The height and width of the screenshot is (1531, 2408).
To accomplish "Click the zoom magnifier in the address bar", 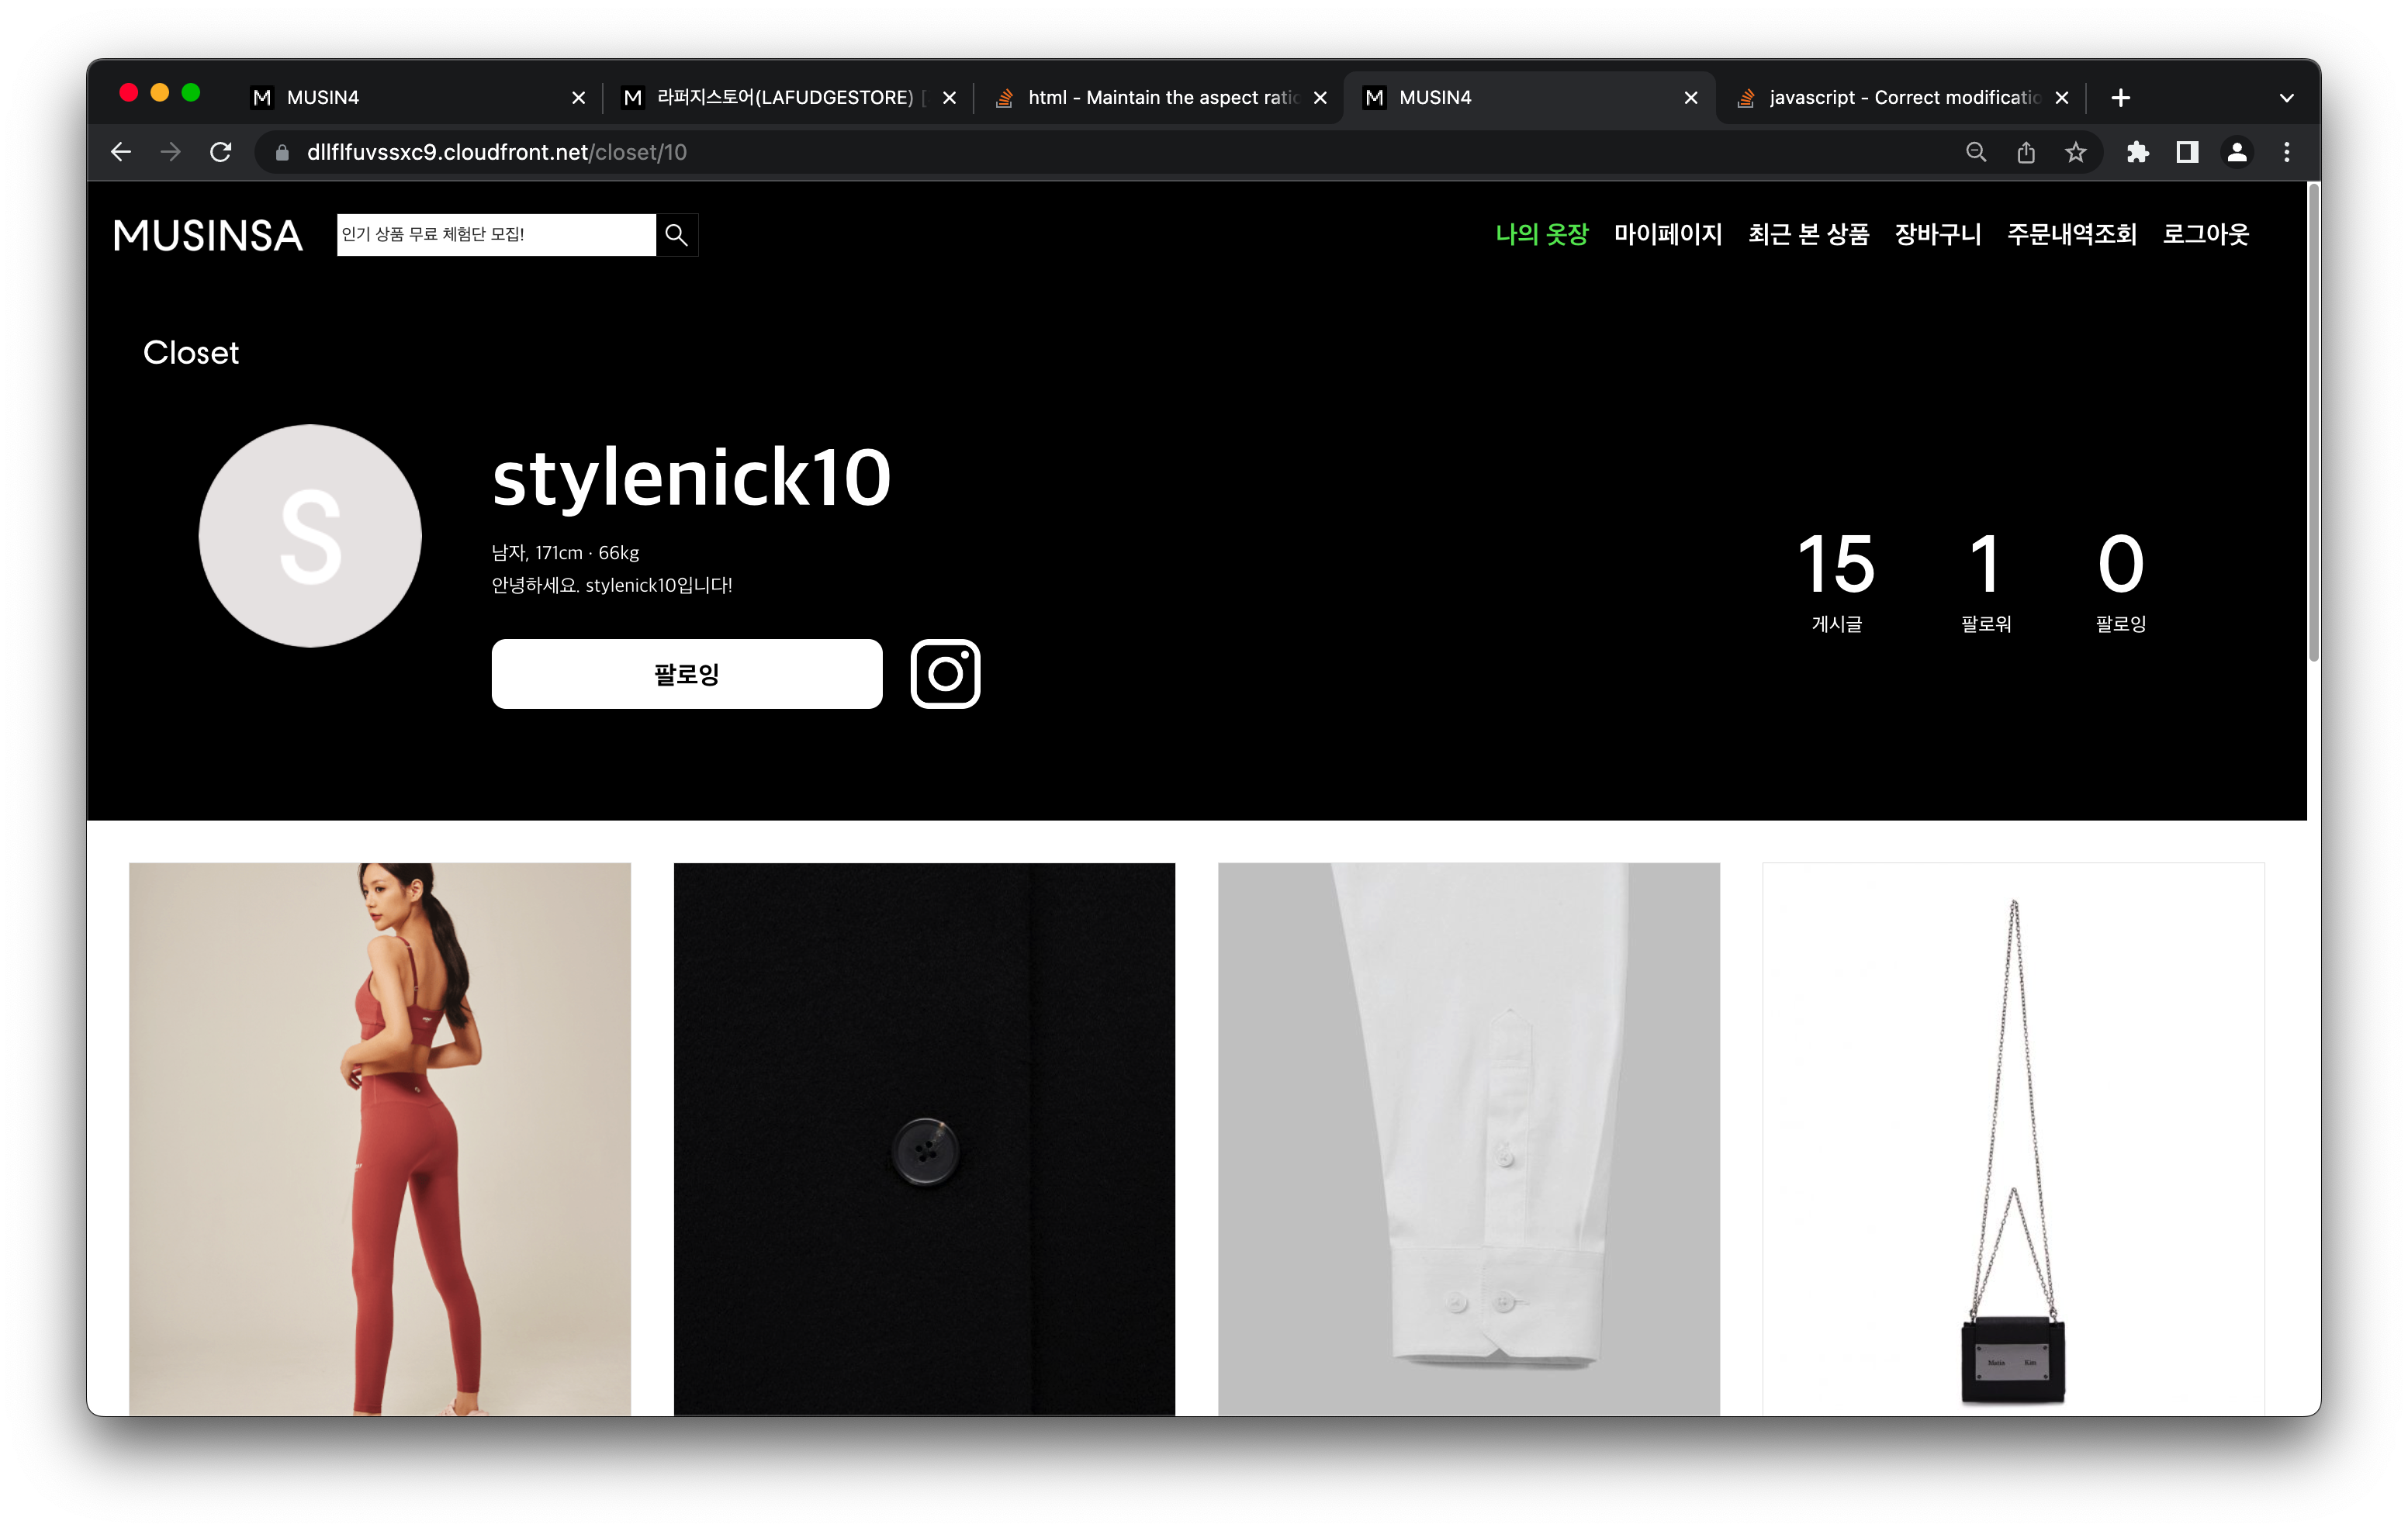I will pyautogui.click(x=1975, y=152).
